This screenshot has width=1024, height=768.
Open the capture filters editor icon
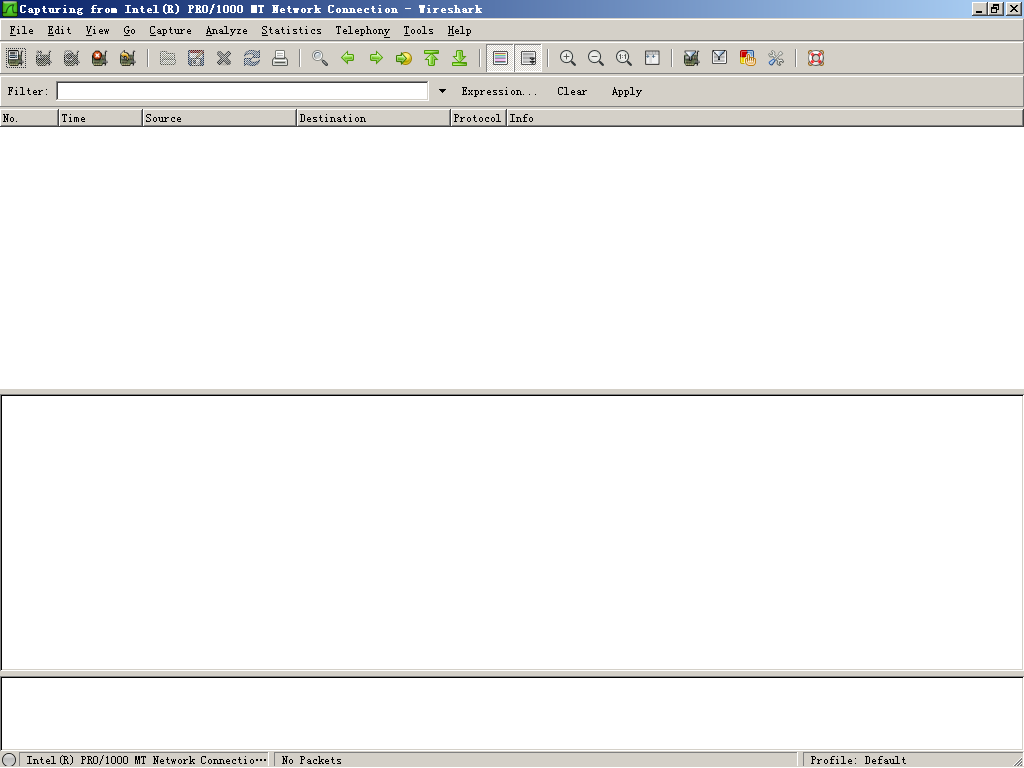click(692, 58)
